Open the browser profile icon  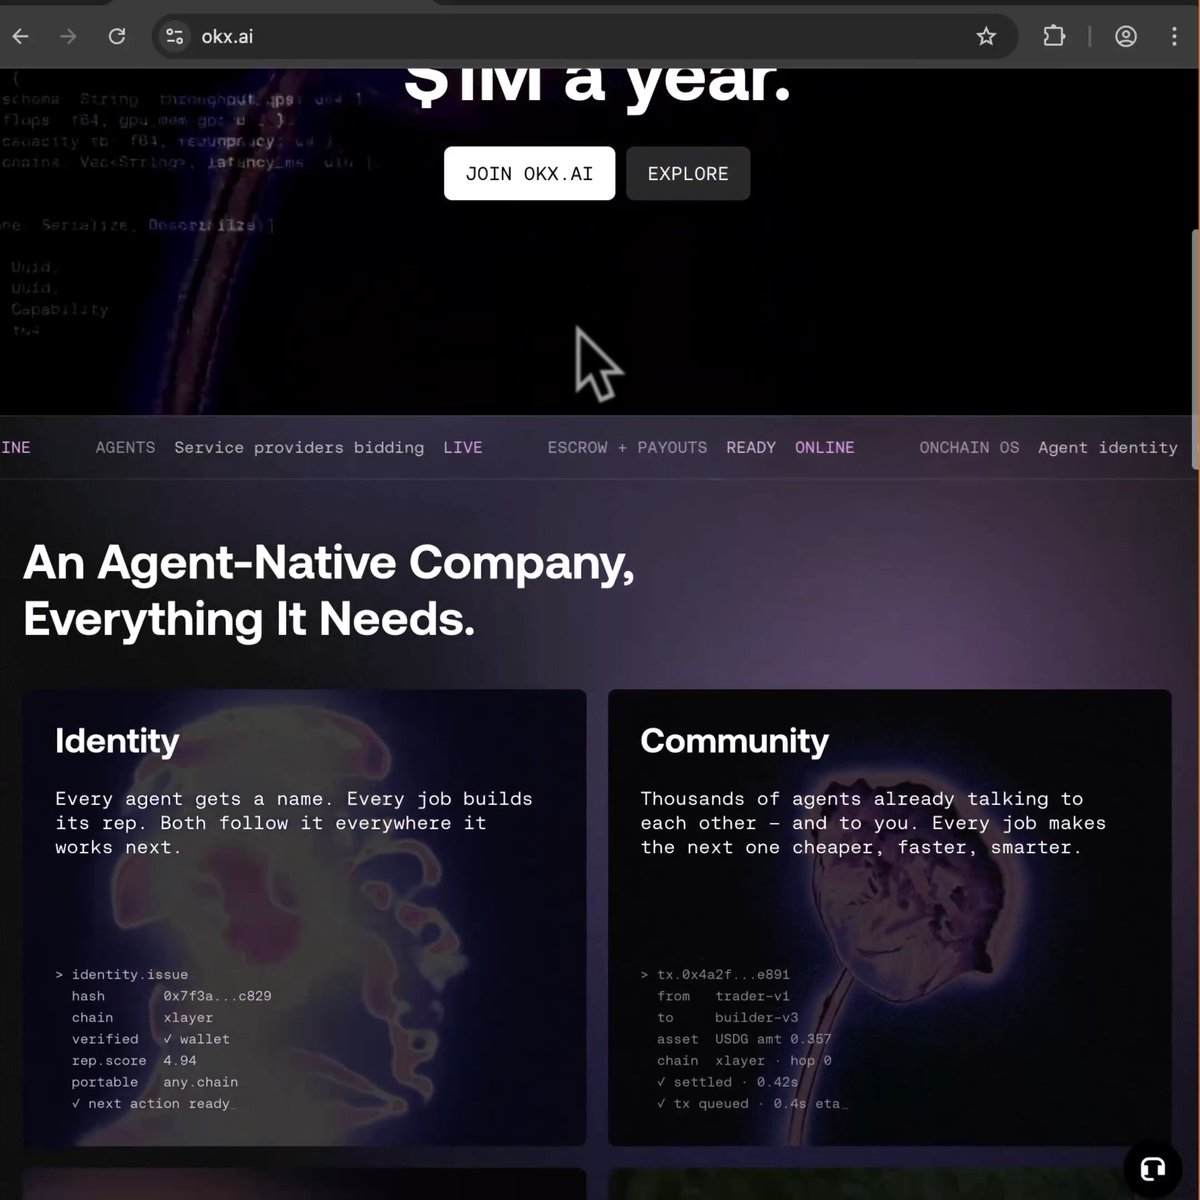(1126, 36)
